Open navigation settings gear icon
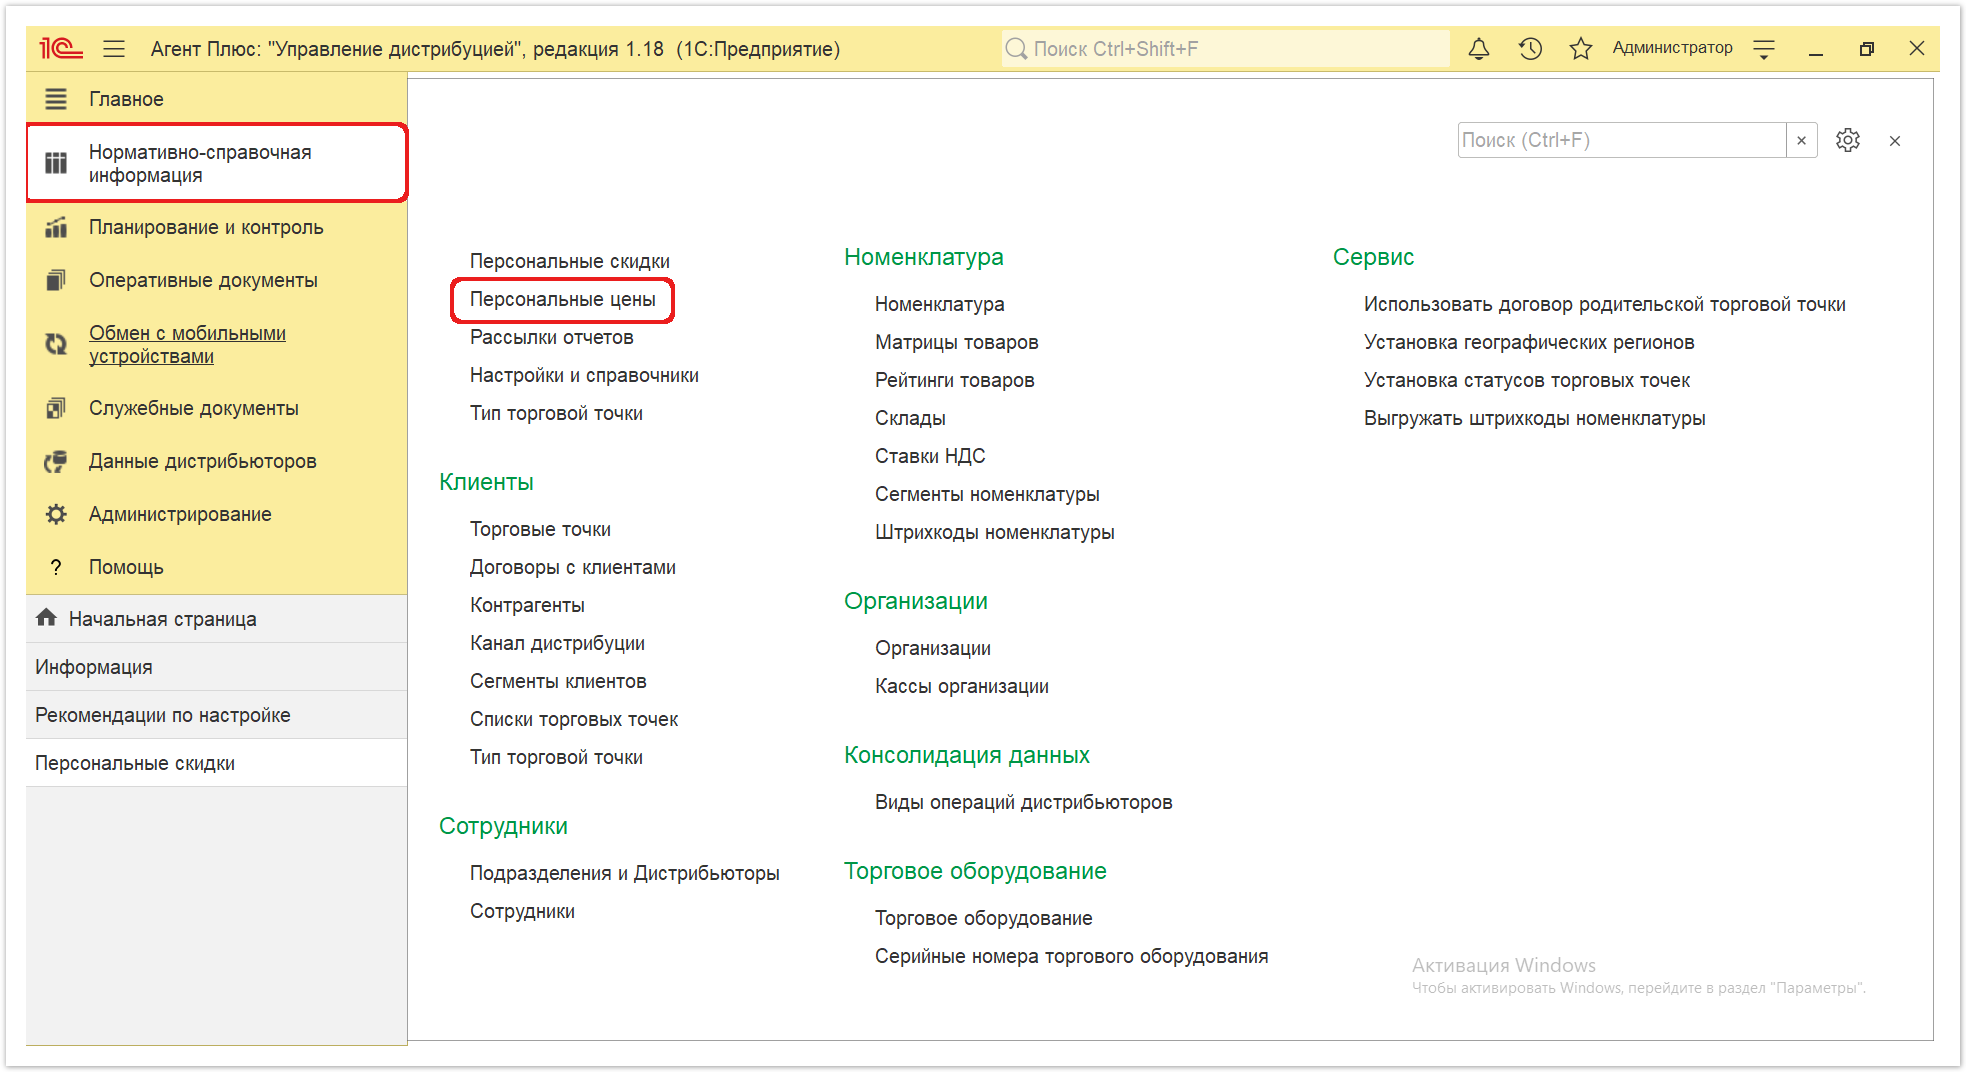The image size is (1966, 1072). coord(1848,140)
